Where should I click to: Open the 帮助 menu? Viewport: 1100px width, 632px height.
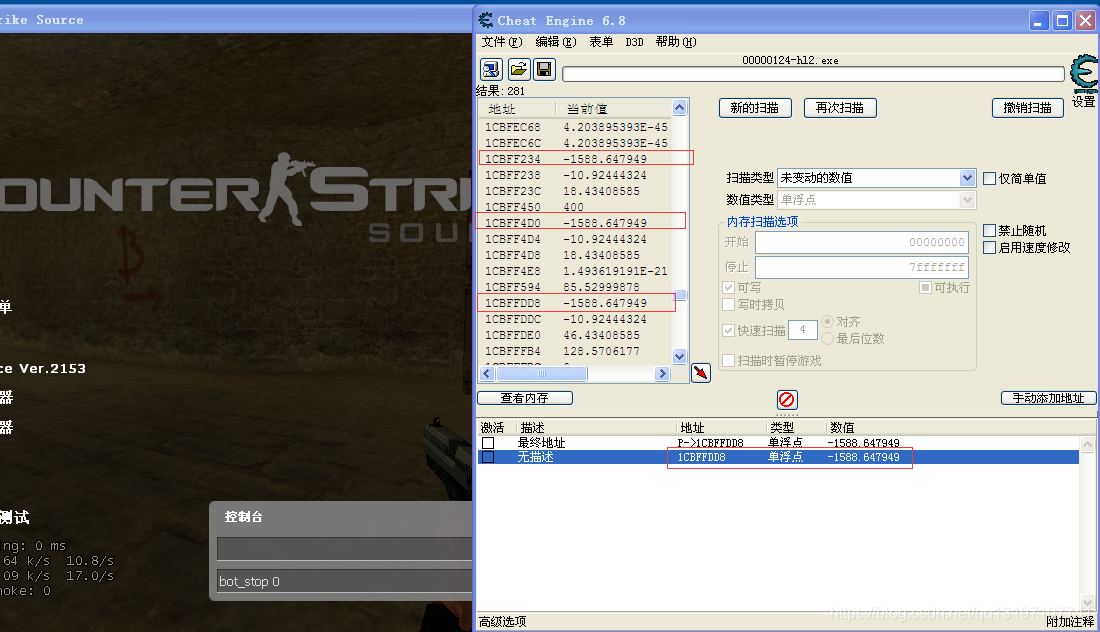point(676,42)
